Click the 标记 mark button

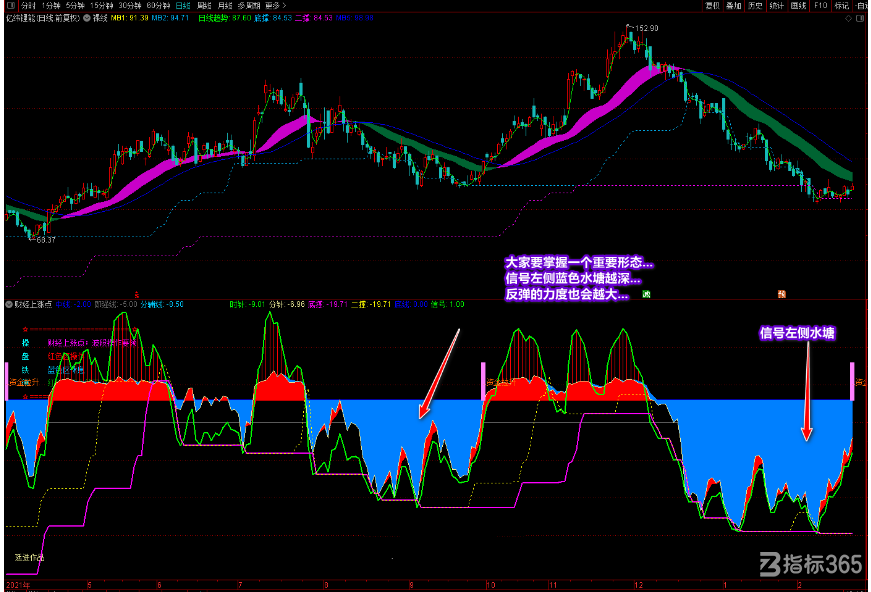coord(842,6)
